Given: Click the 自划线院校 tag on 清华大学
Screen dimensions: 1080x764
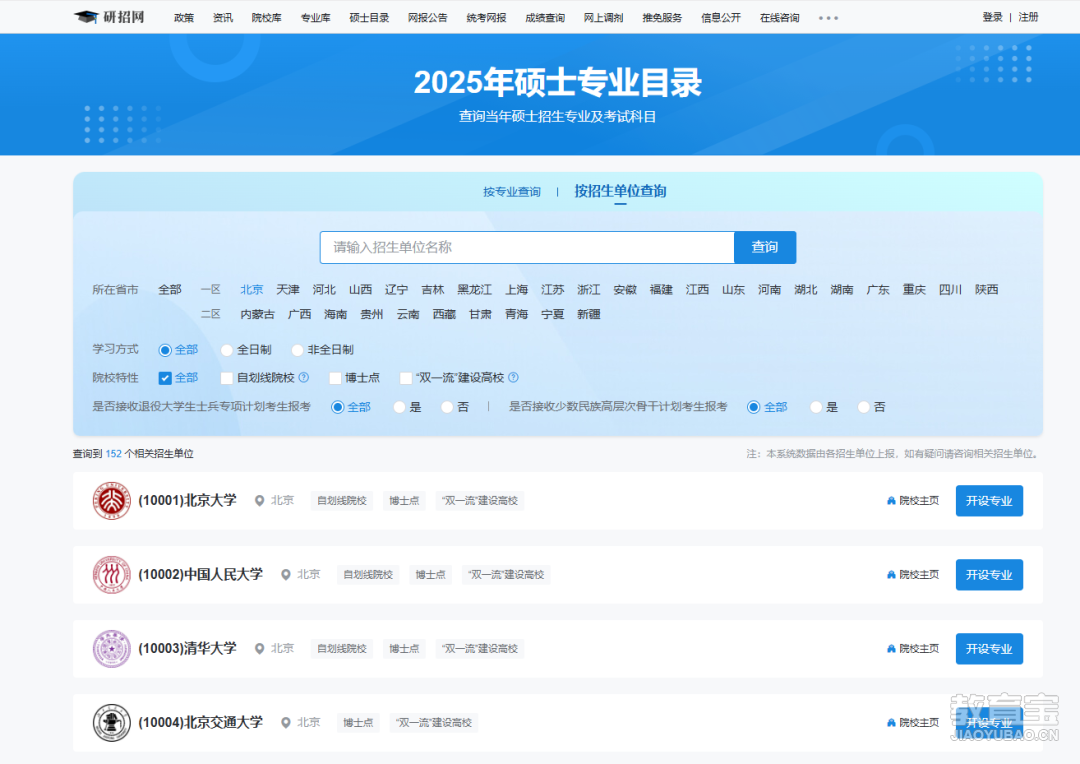Looking at the screenshot, I should [342, 649].
